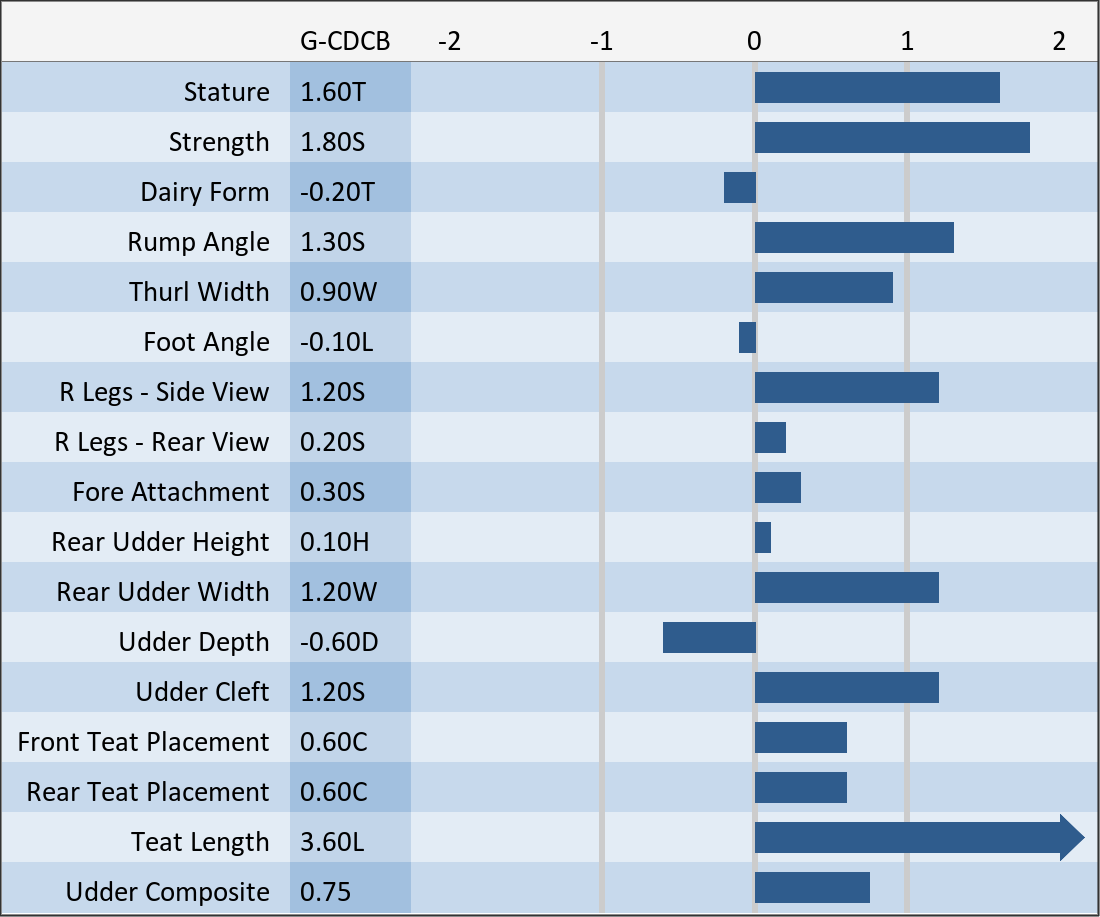Select the R Legs - Rear View bar

[770, 438]
